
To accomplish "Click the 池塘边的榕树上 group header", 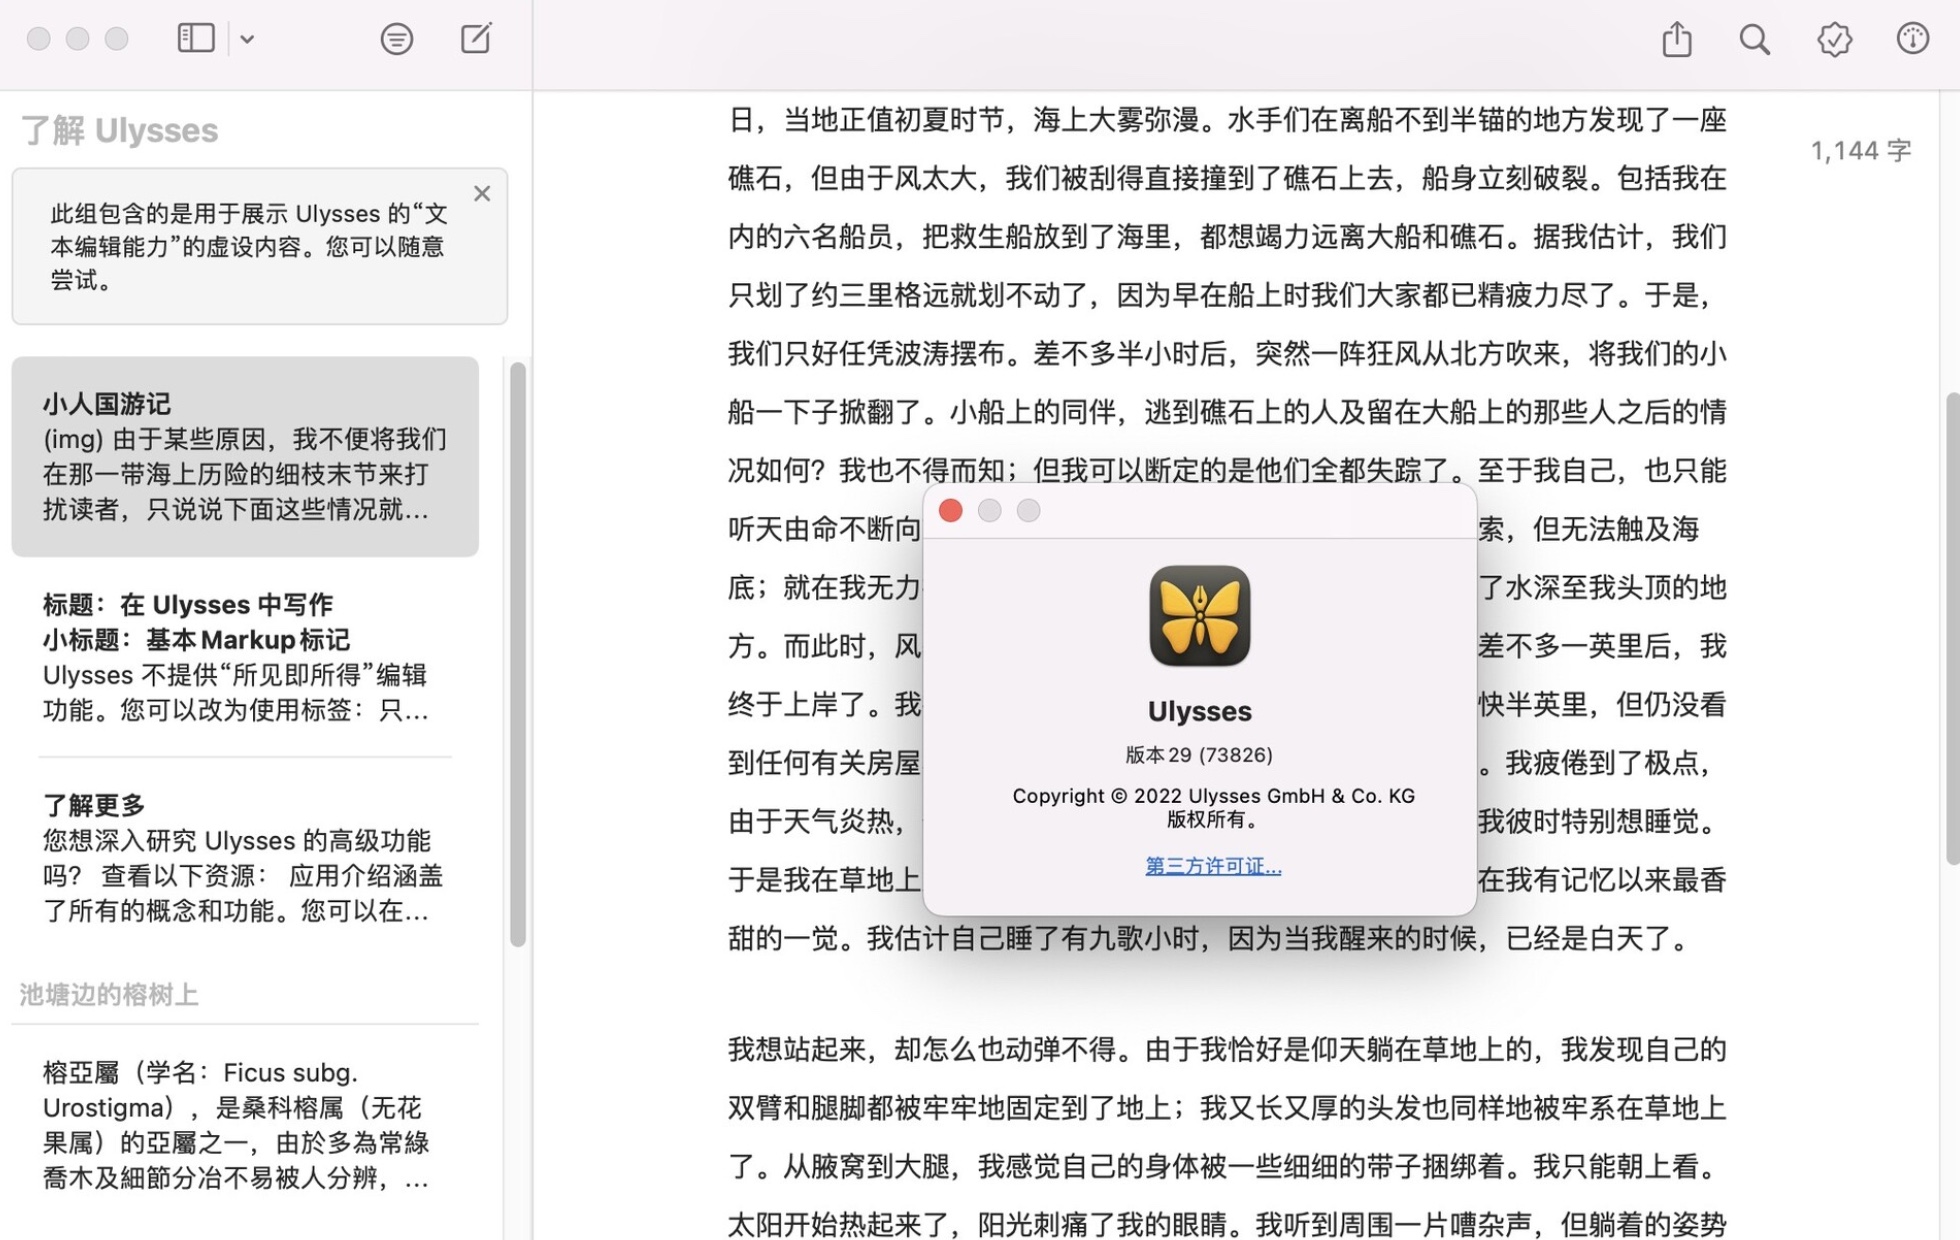I will (109, 994).
